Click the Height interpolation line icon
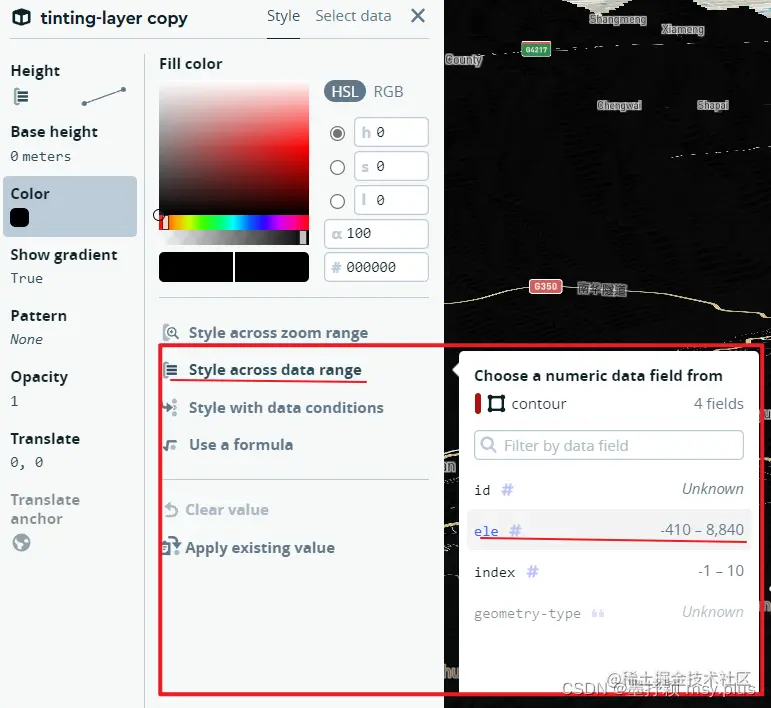Screen dimensions: 771x708 [104, 96]
